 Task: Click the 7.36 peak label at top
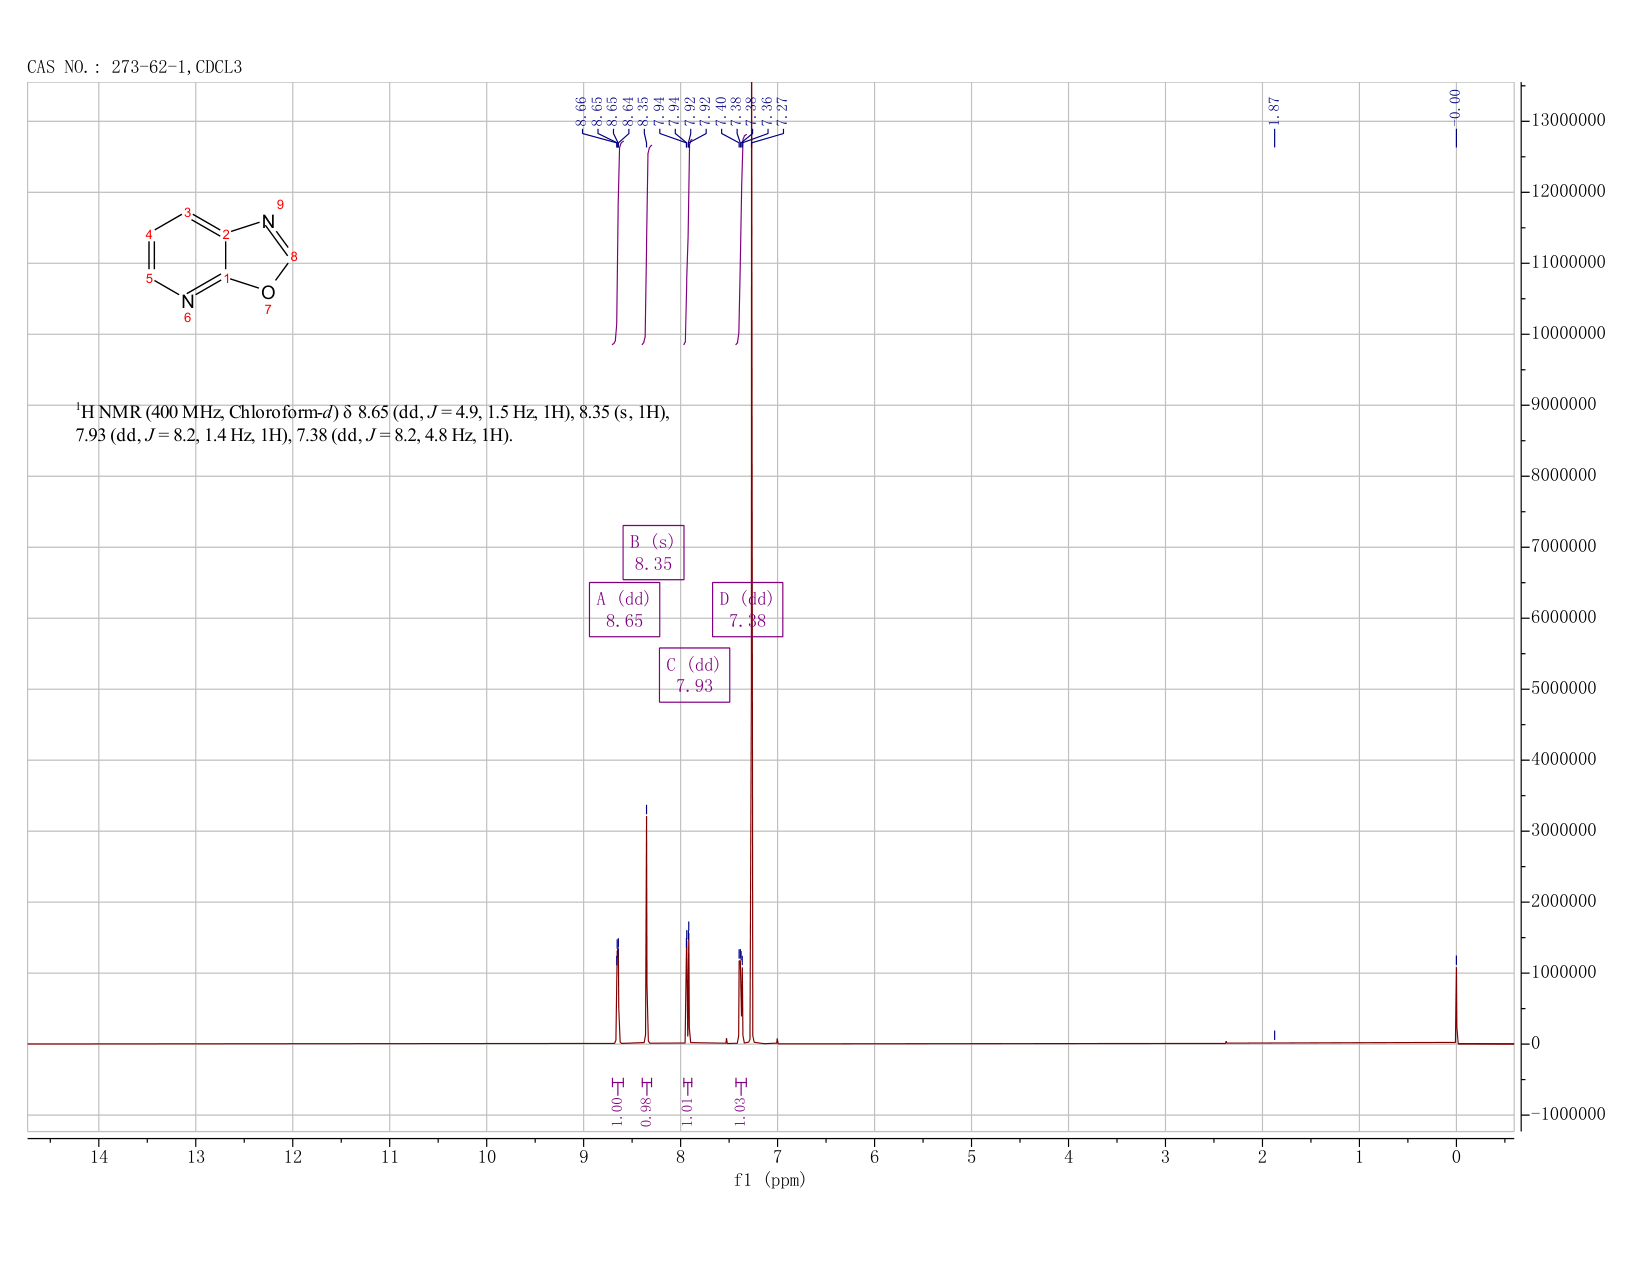coord(767,111)
